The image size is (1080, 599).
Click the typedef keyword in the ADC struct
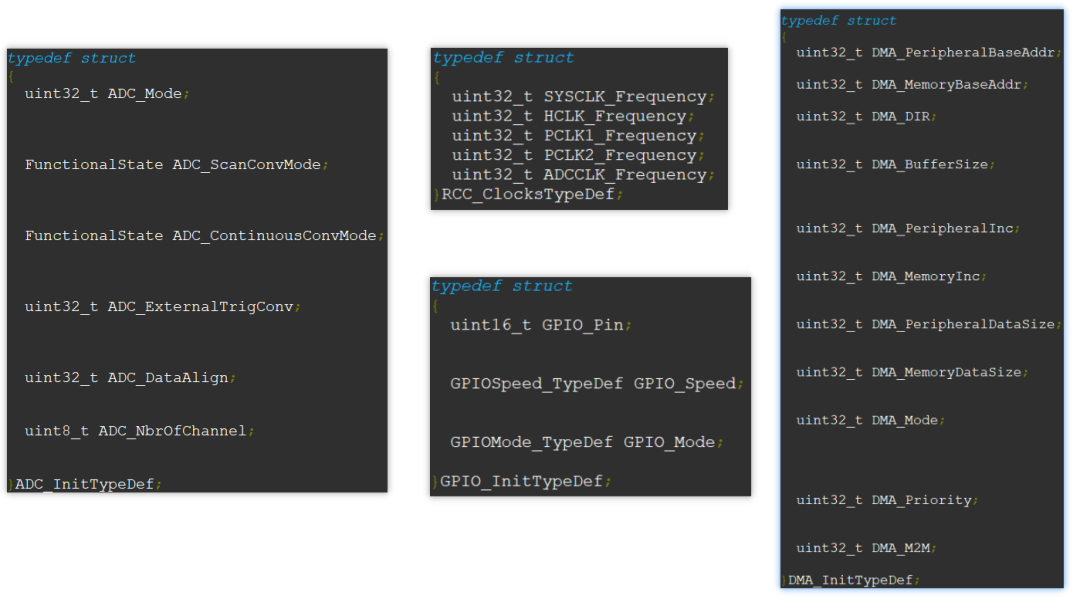click(x=49, y=57)
